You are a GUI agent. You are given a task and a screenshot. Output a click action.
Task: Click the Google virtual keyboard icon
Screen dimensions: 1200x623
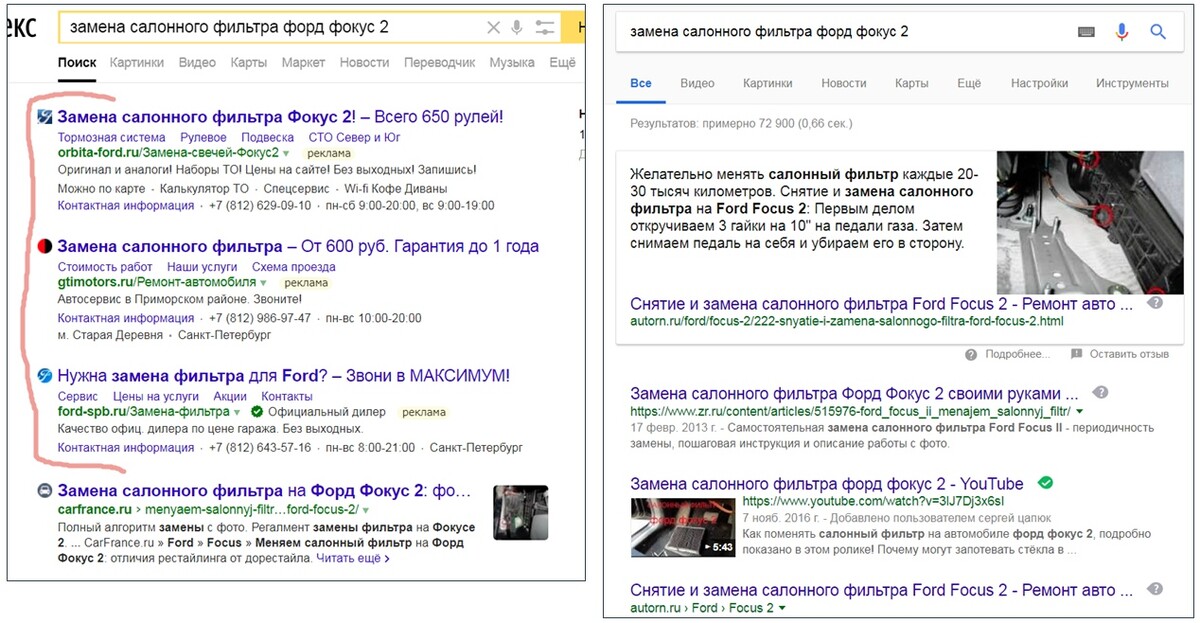[1087, 32]
